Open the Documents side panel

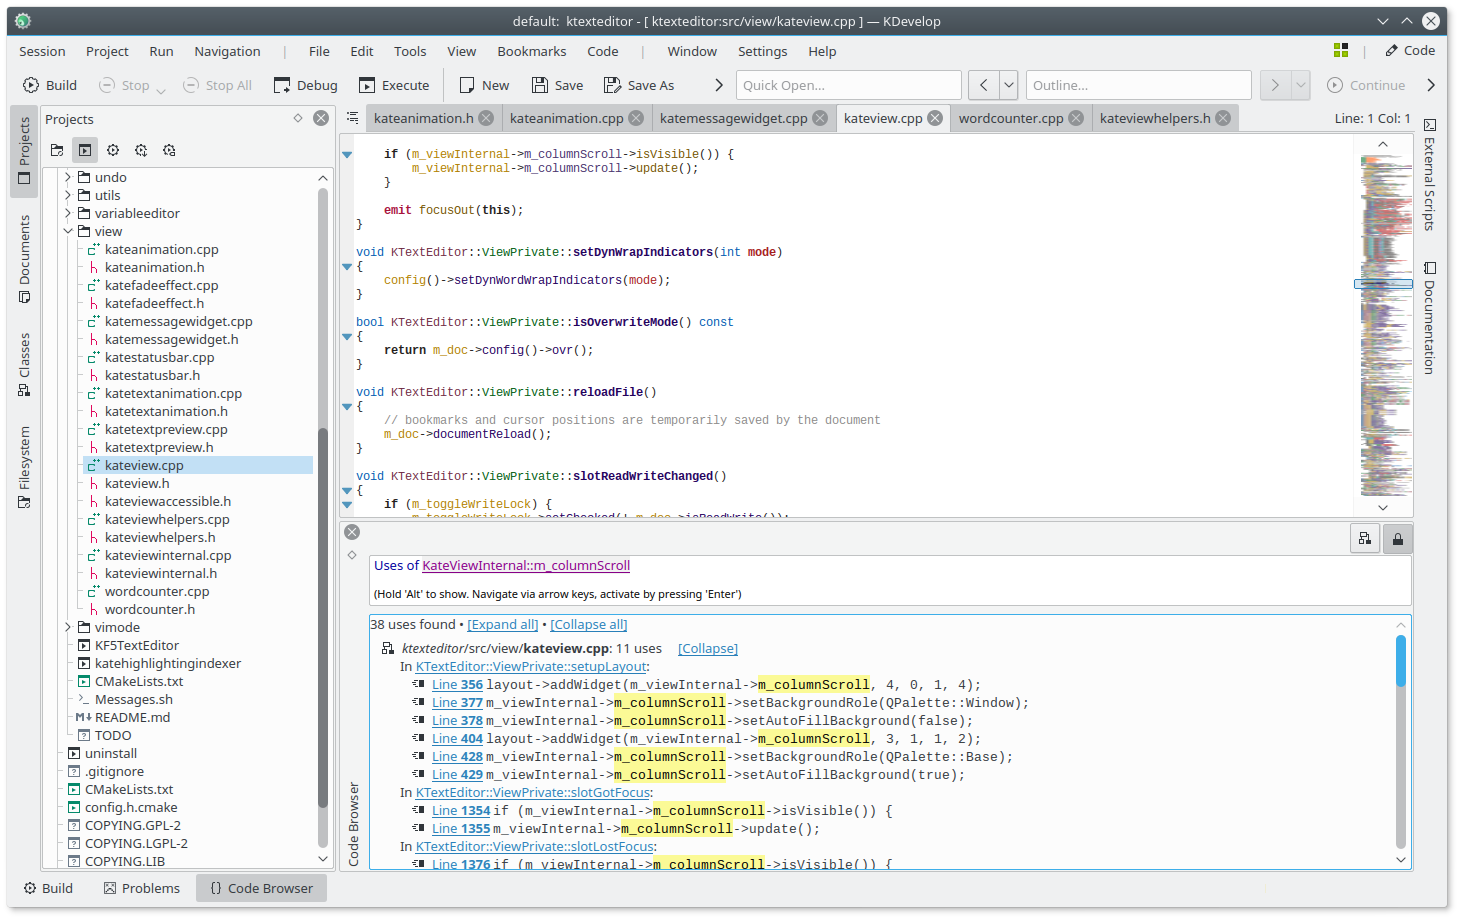click(24, 258)
